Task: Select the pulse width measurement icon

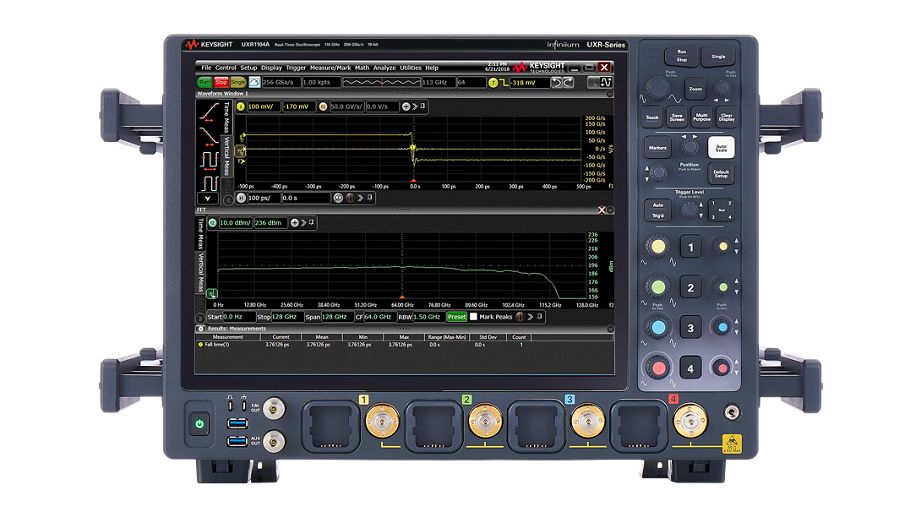Action: click(209, 183)
